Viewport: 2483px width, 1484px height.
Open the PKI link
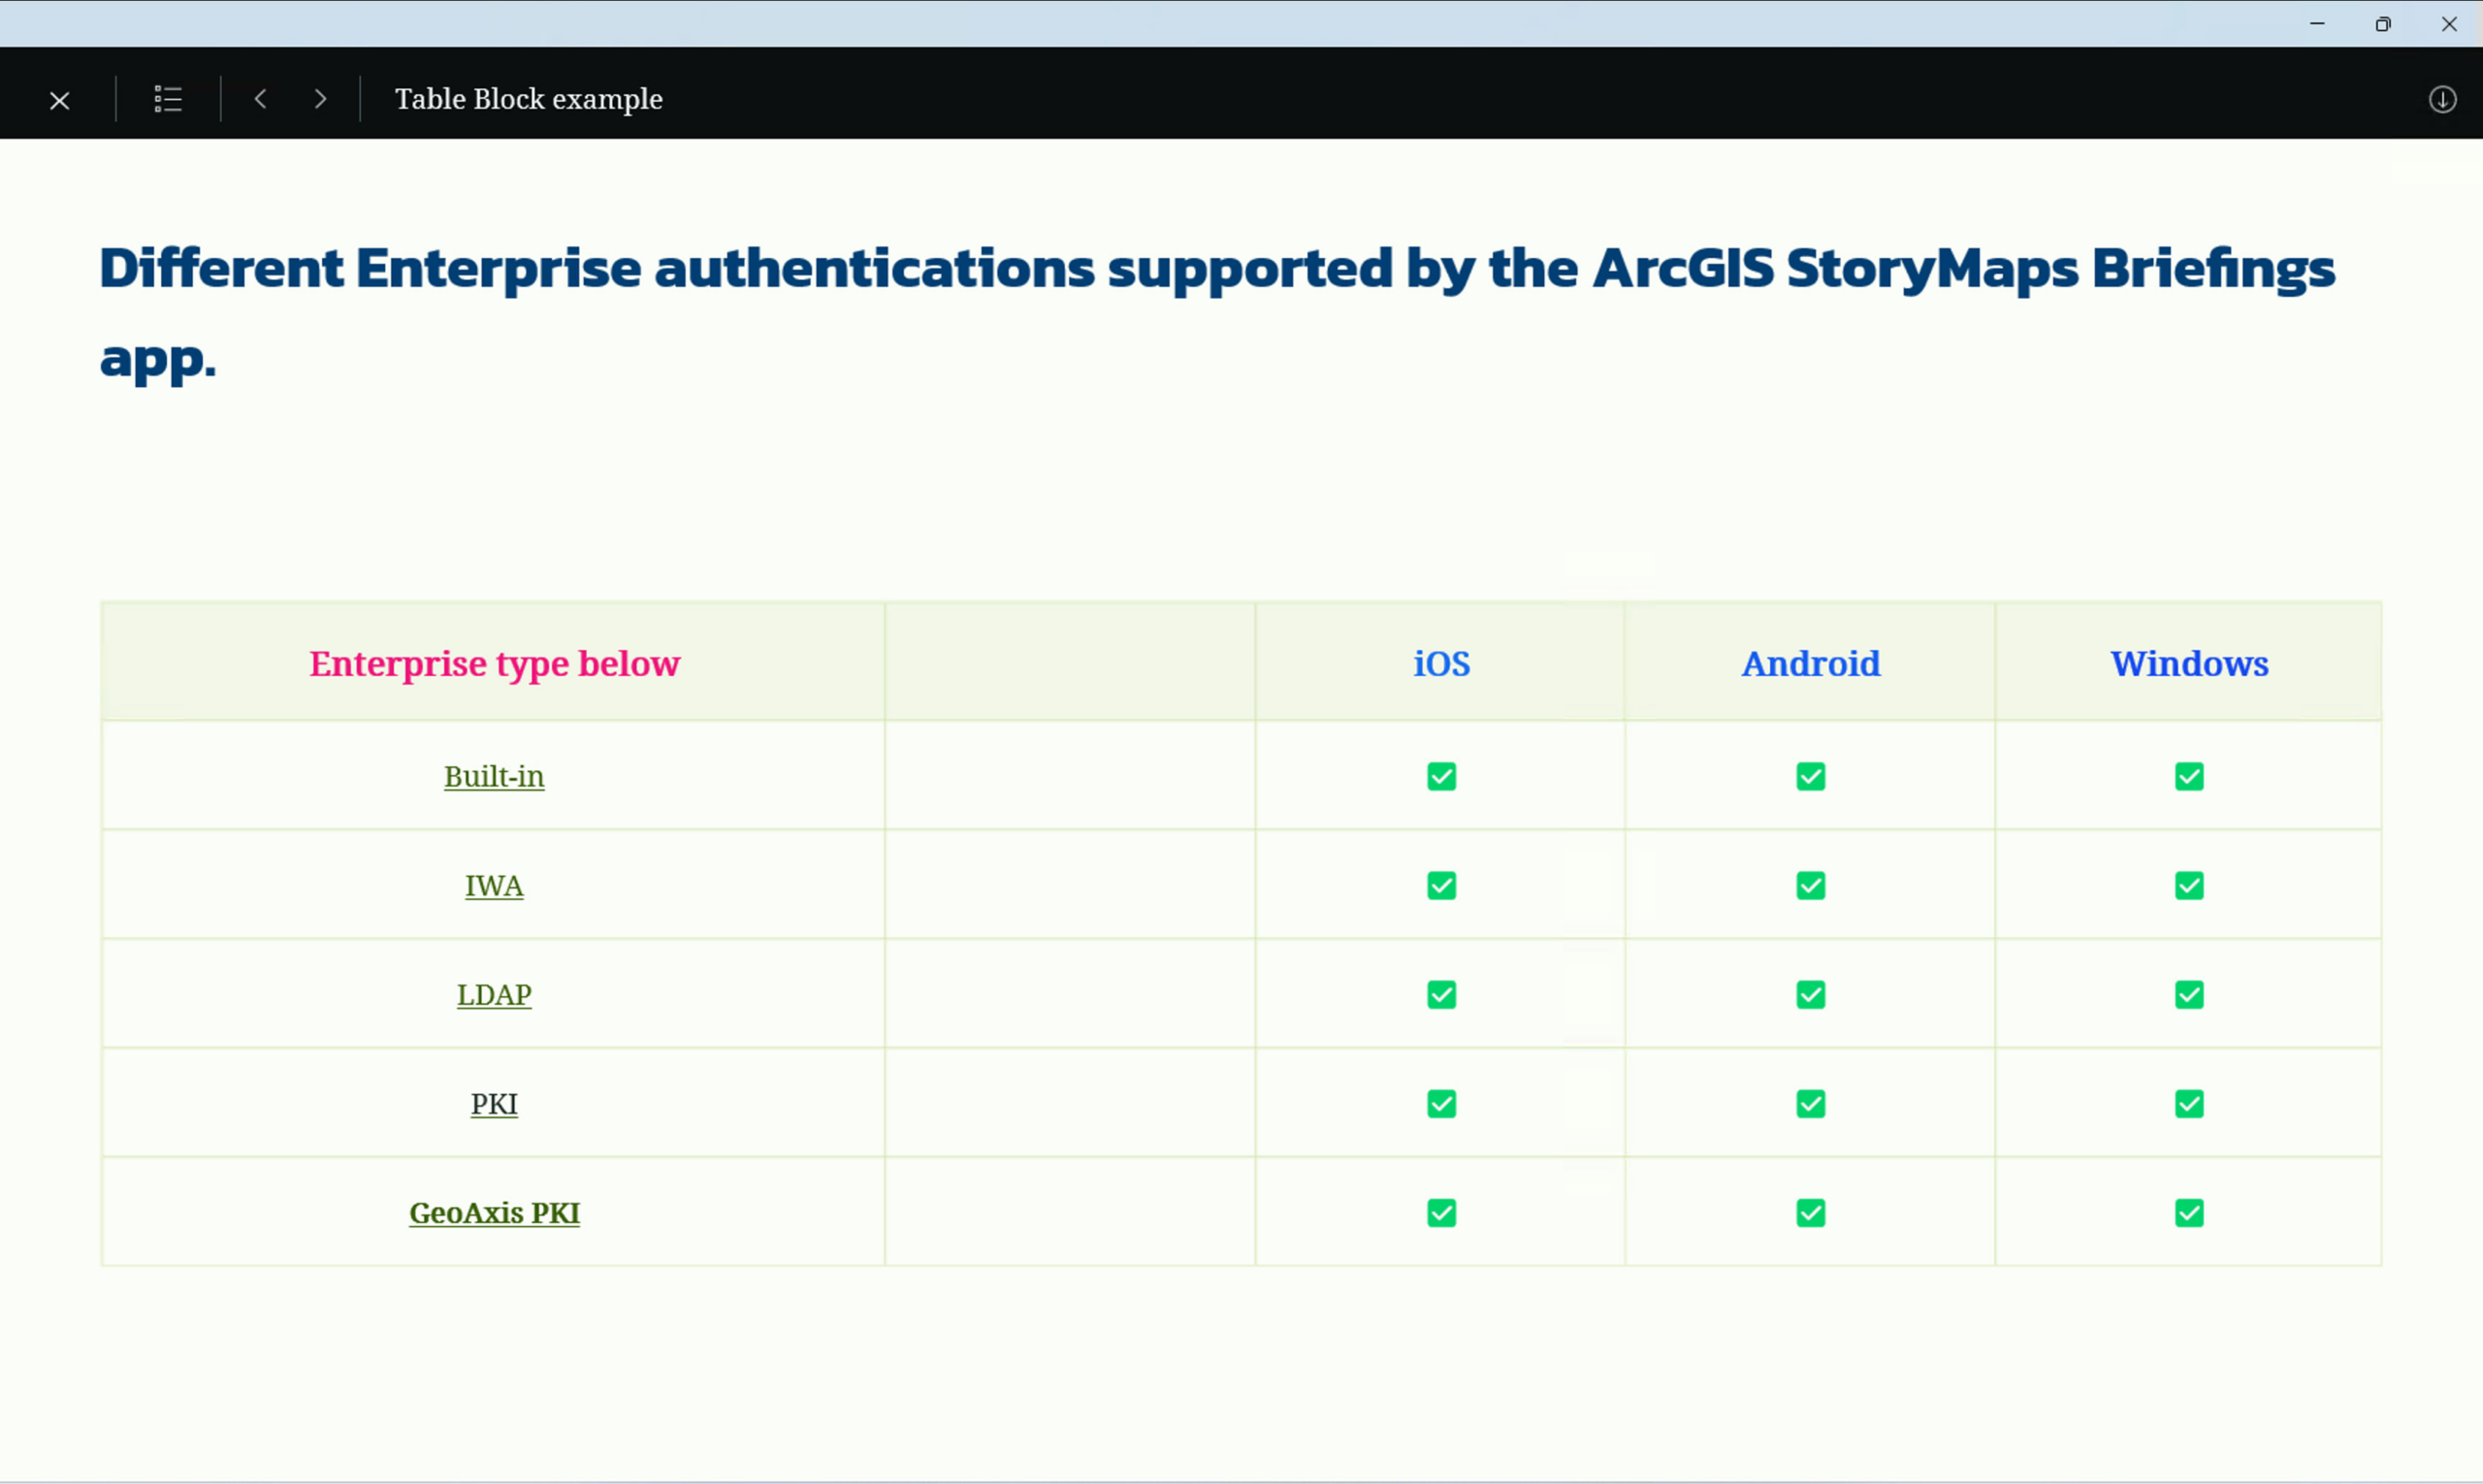point(494,1104)
